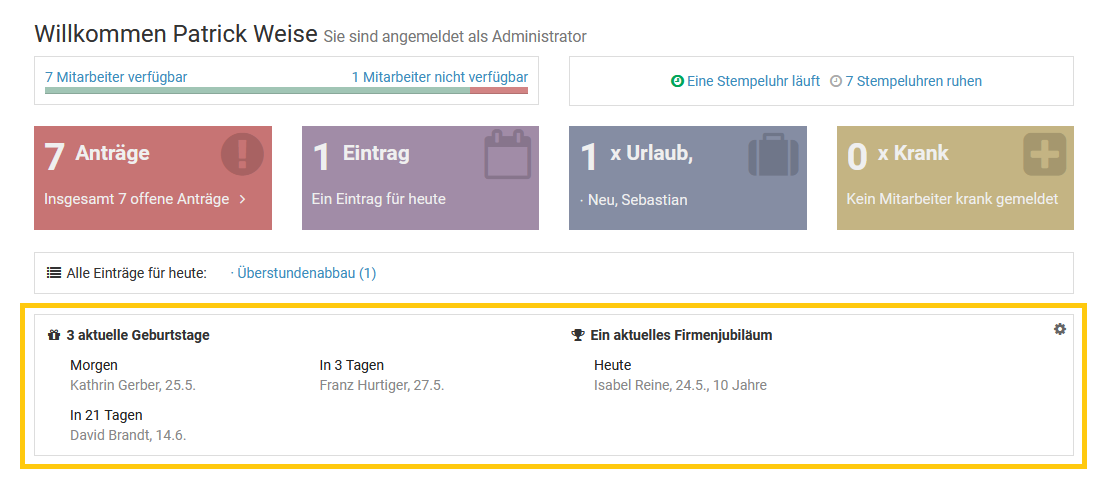
Task: Click the calendar icon on Eintrag tile
Action: pos(509,155)
